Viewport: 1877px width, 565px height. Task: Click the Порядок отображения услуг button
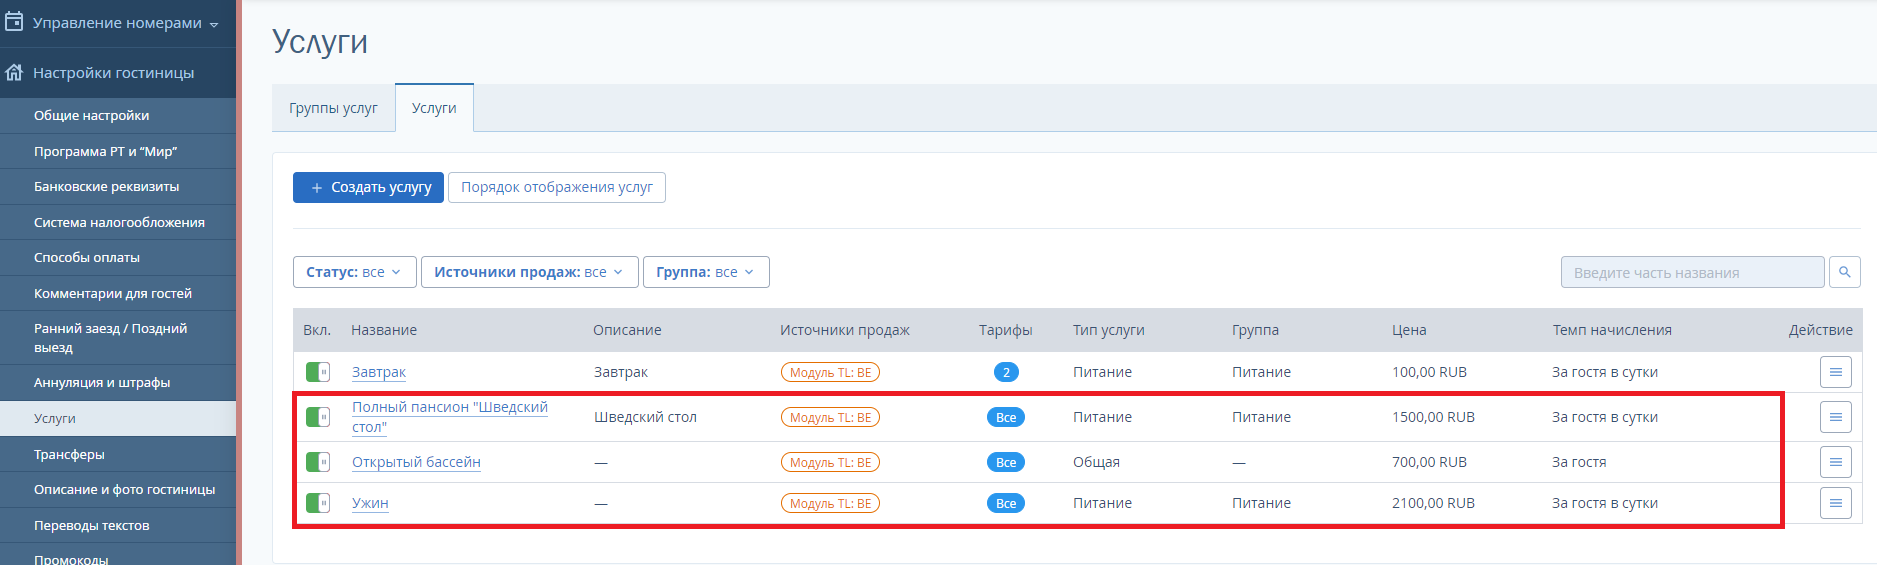click(557, 187)
